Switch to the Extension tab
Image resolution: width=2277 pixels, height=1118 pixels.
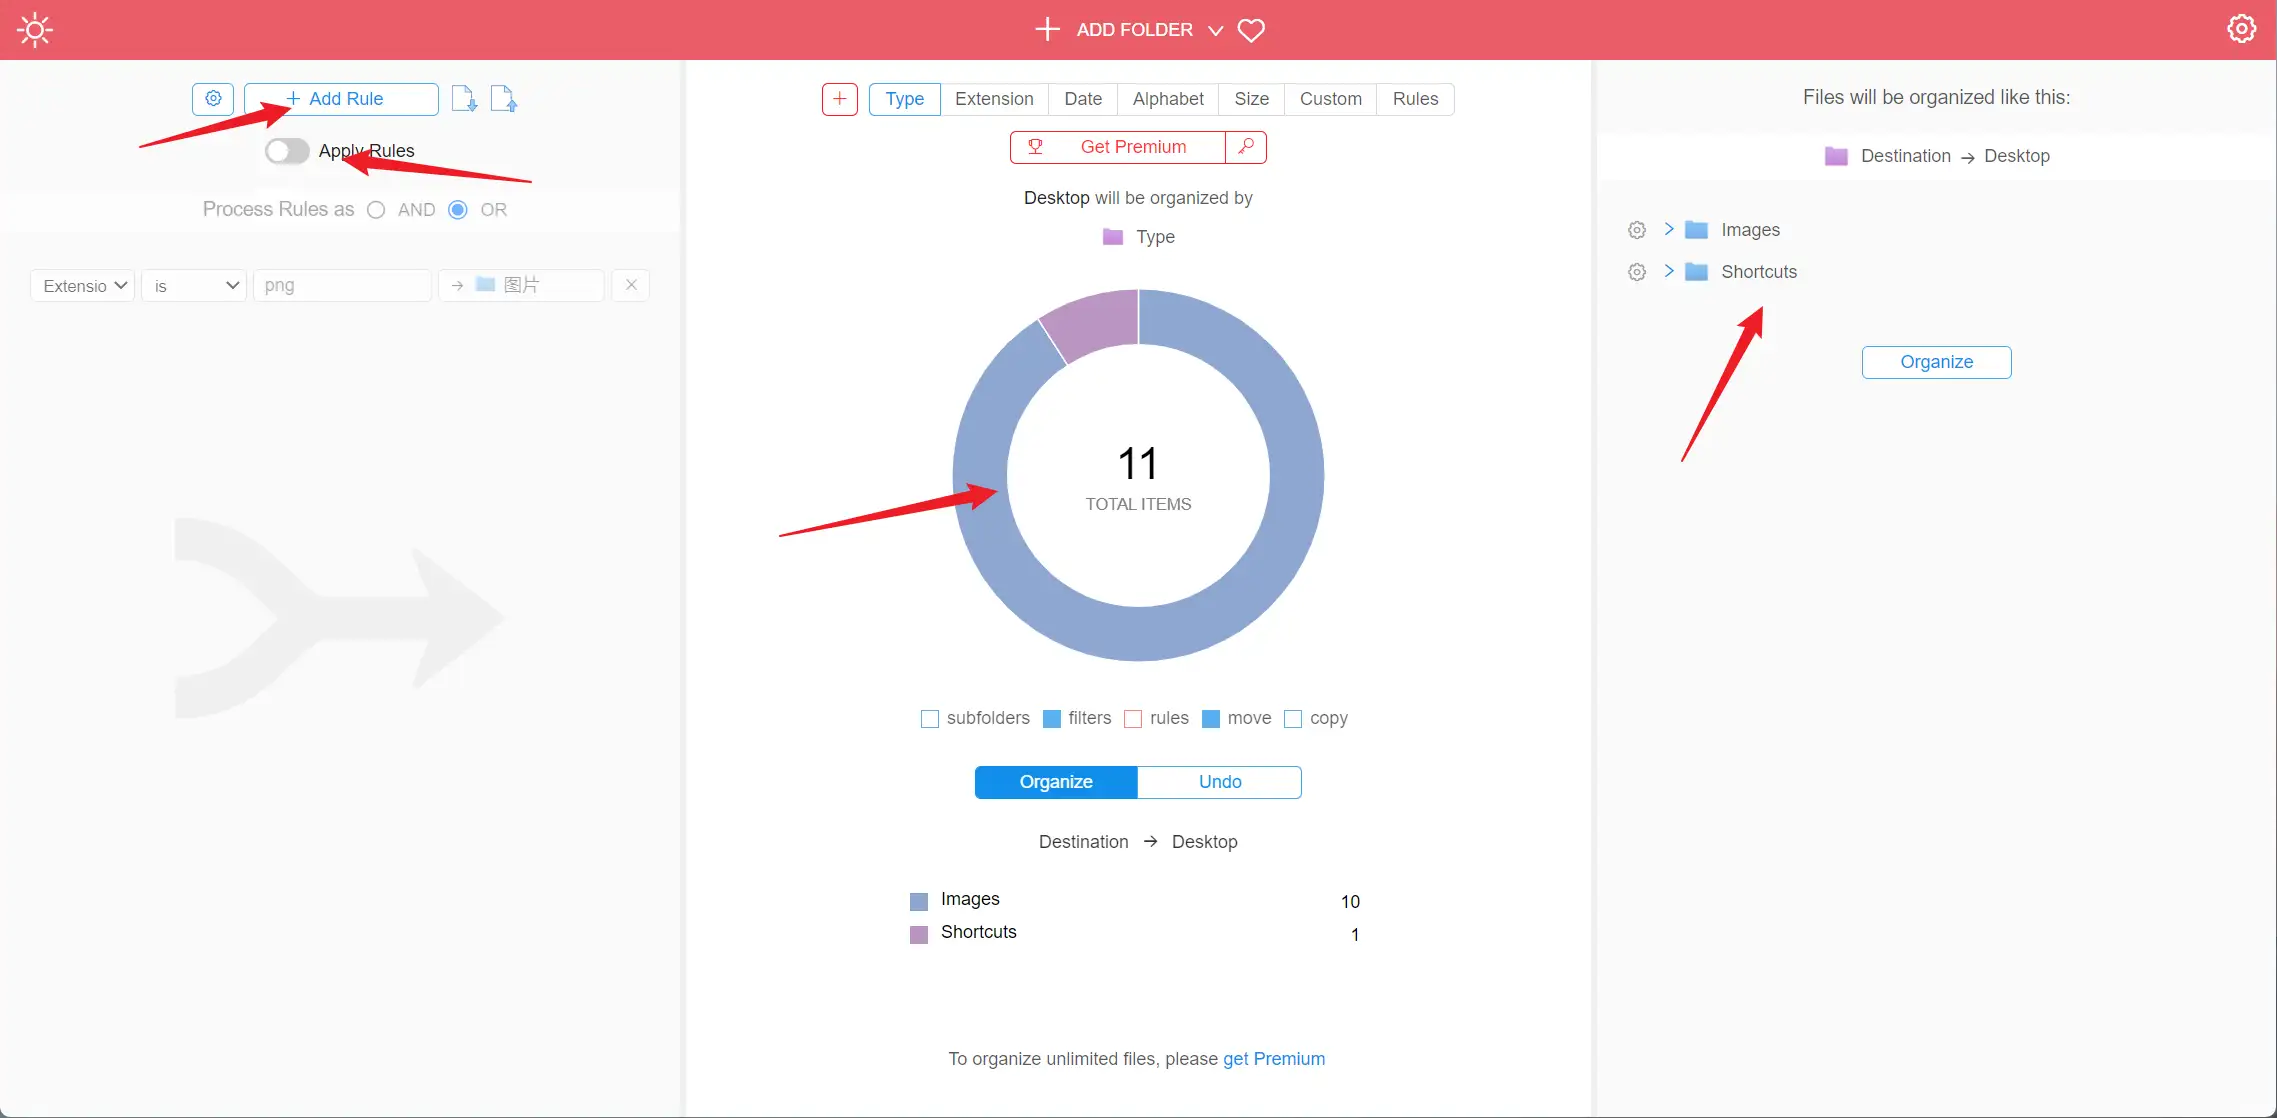point(993,99)
